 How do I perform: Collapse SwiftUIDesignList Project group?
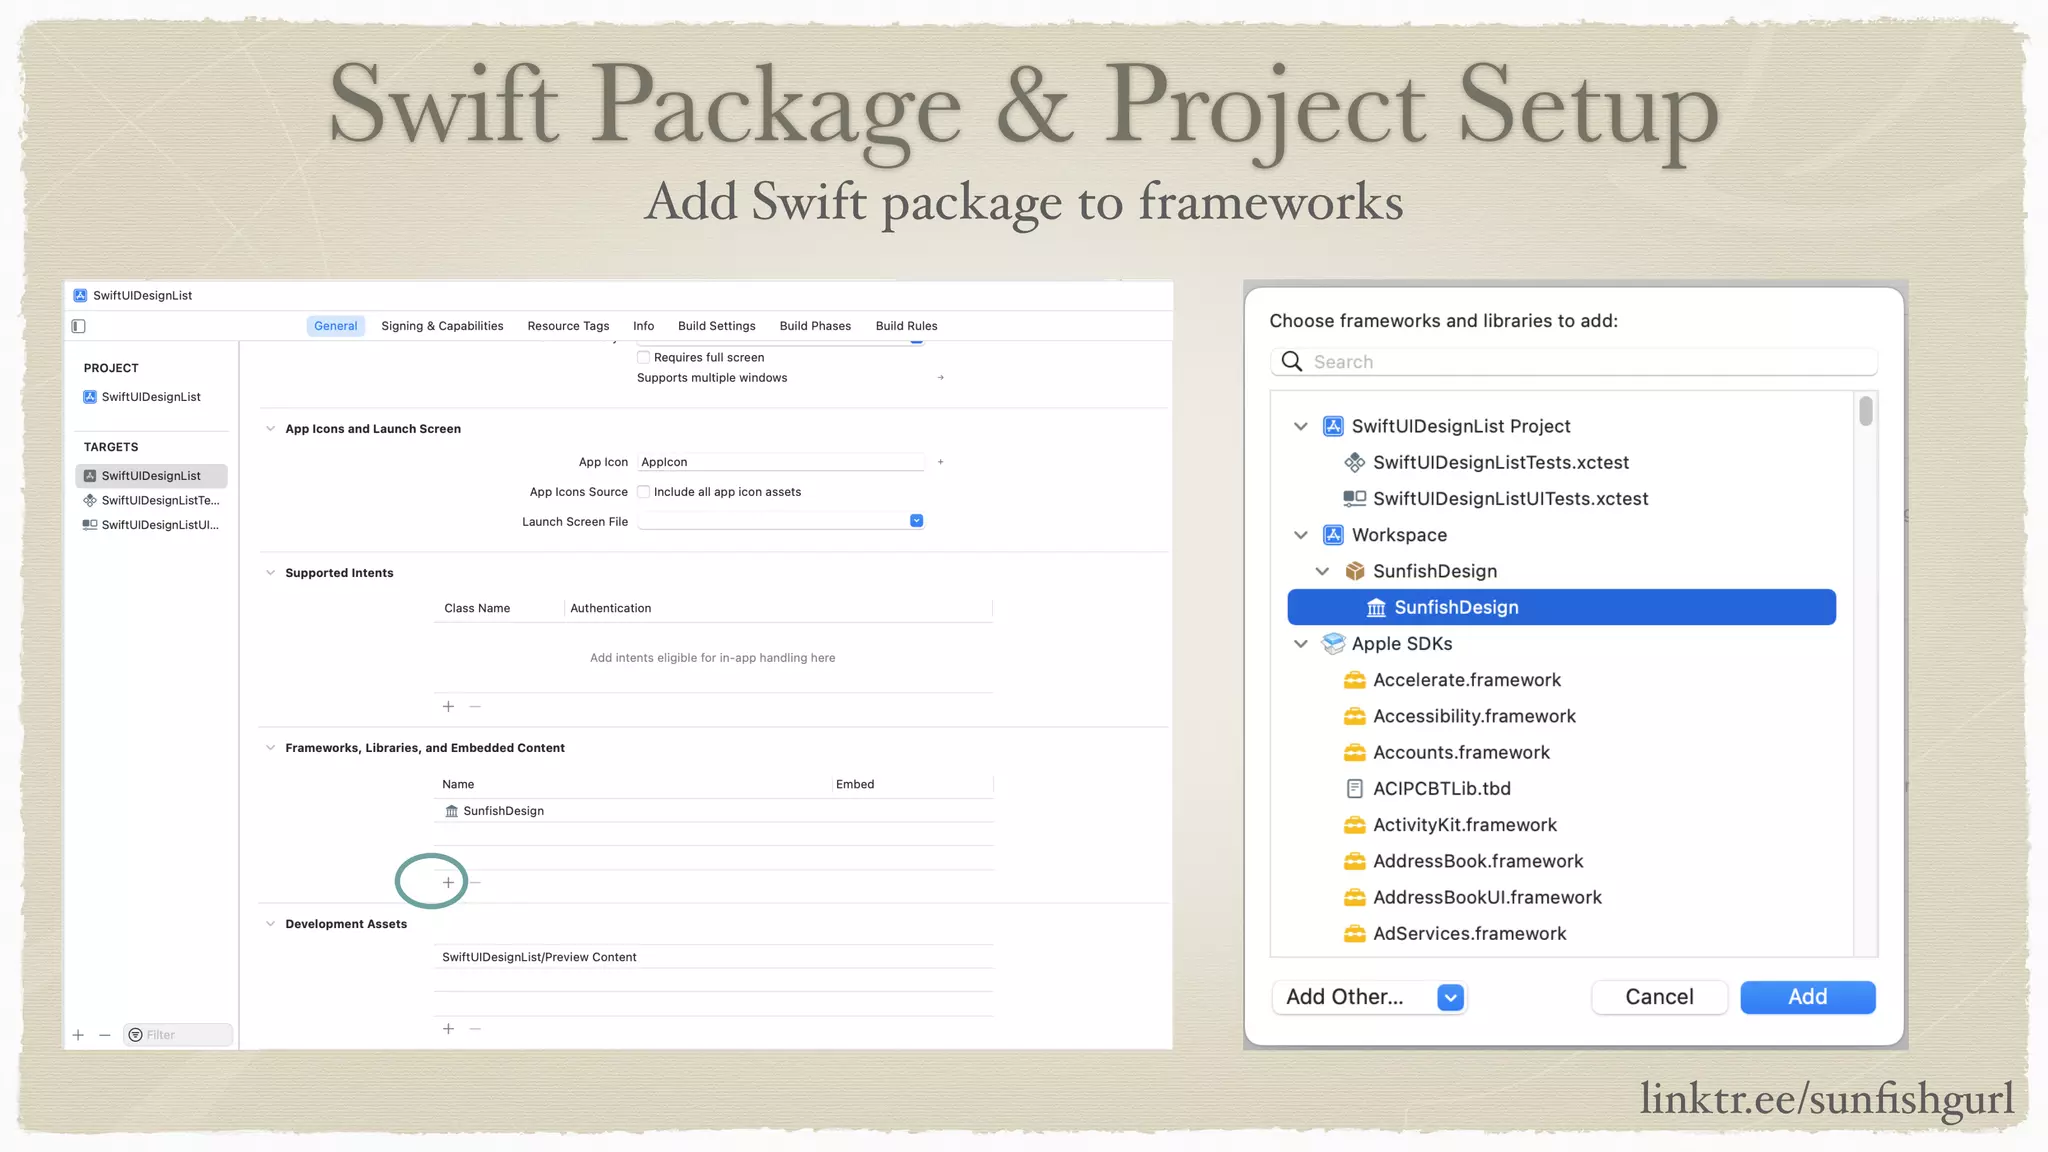(x=1301, y=427)
